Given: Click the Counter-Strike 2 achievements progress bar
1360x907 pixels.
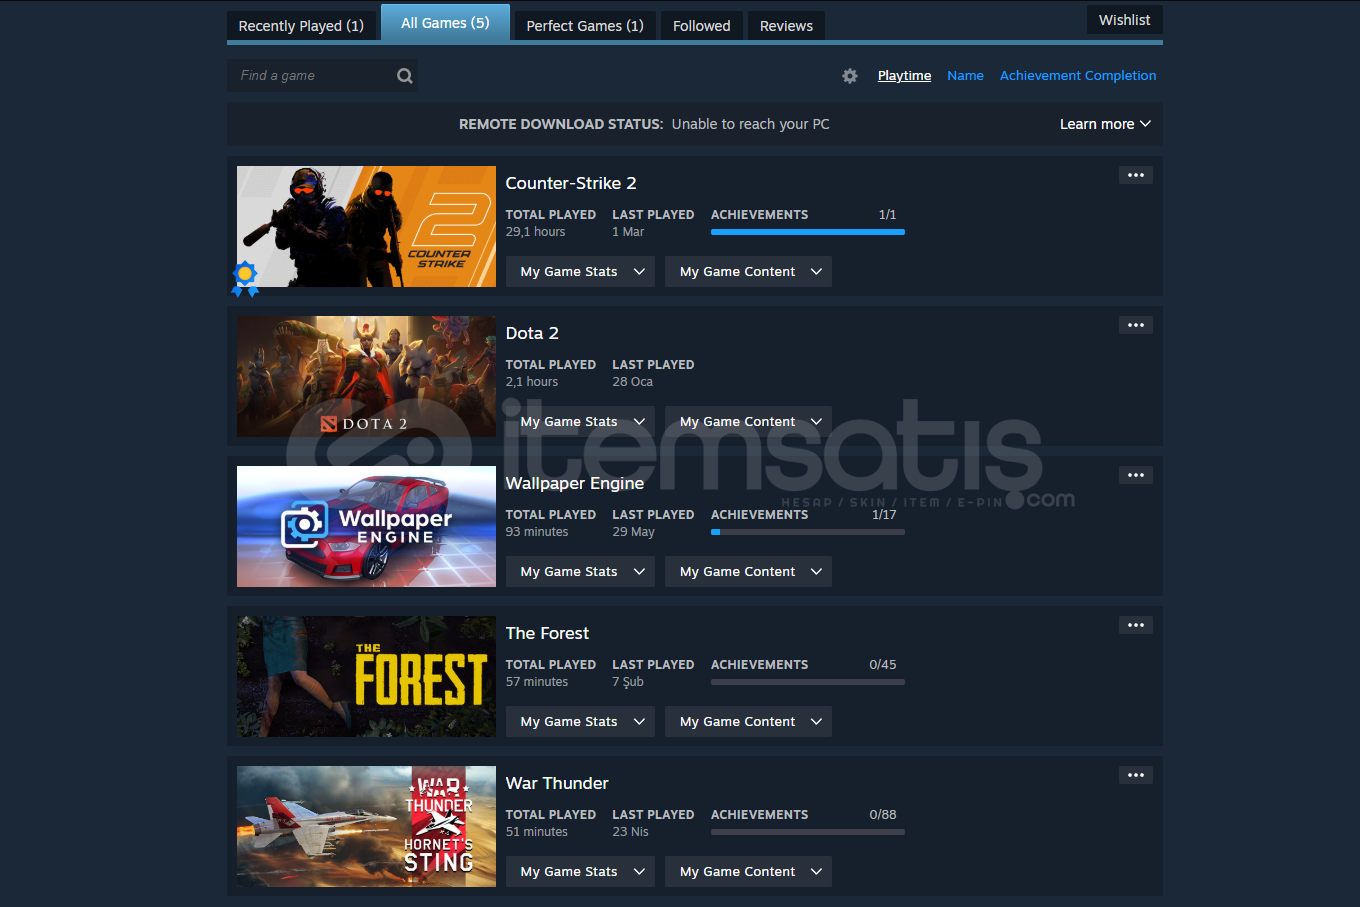Looking at the screenshot, I should 808,232.
